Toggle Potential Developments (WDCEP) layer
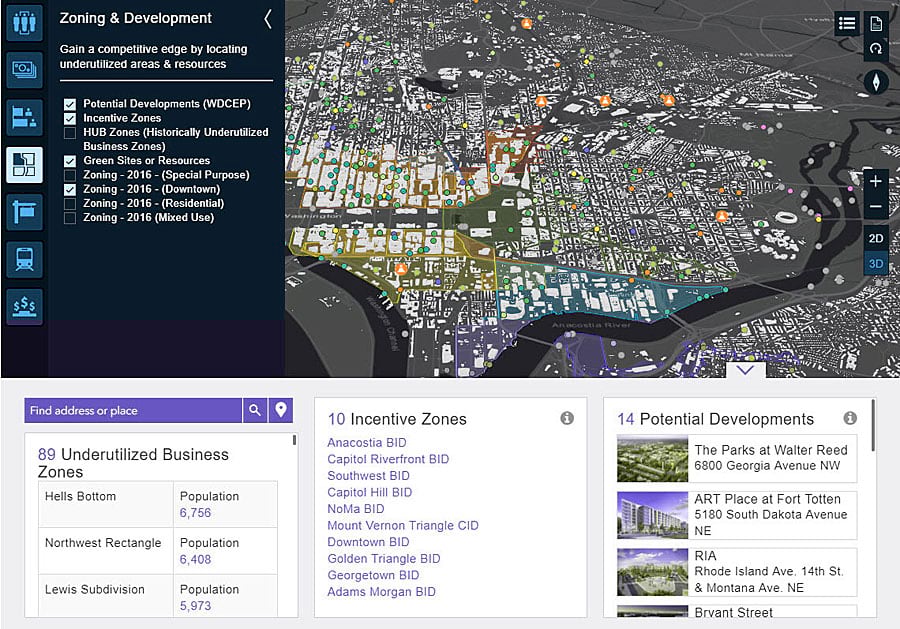Screen dimensions: 900x629 pos(70,104)
